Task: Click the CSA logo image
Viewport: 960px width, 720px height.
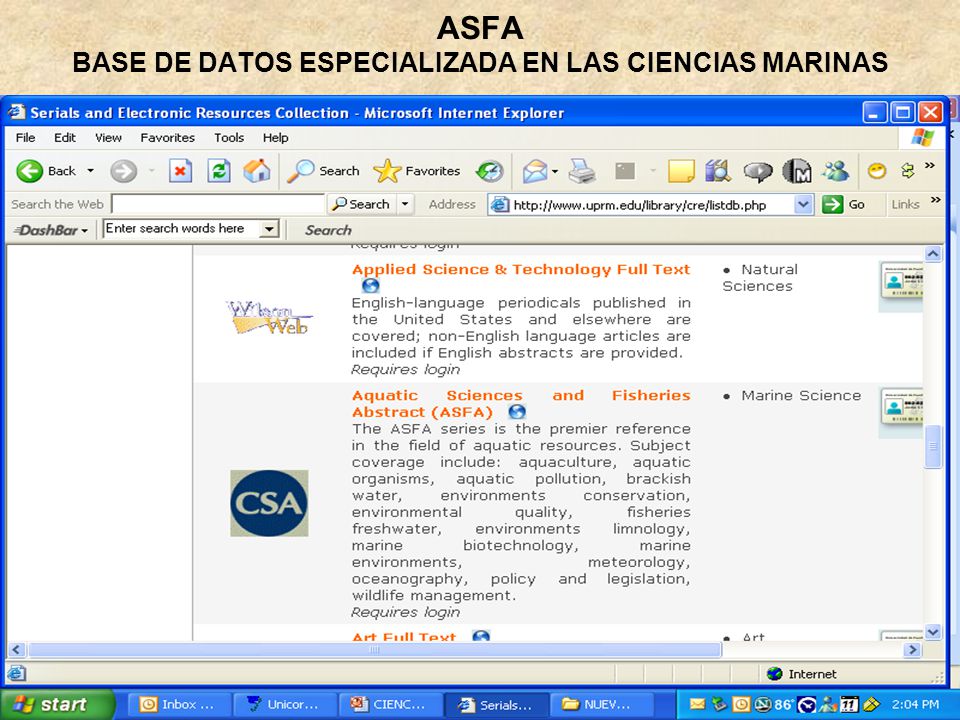Action: pos(269,503)
